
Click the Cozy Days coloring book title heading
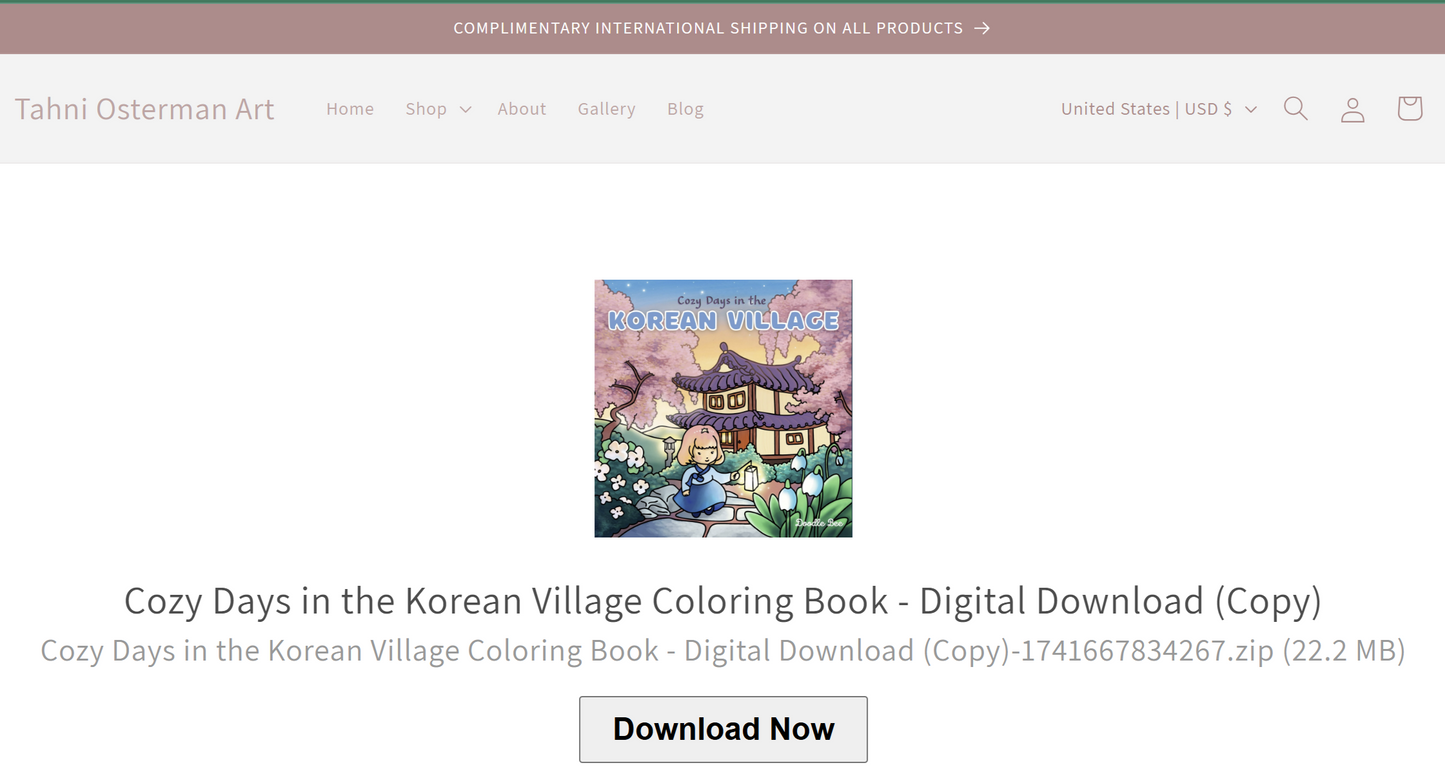click(723, 601)
